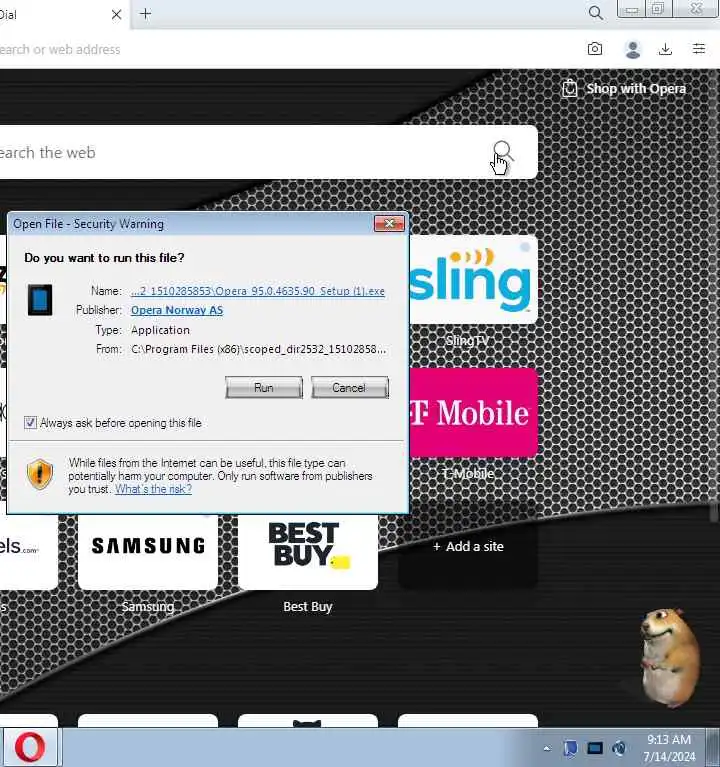Show hidden tray icons arrow

pos(547,748)
